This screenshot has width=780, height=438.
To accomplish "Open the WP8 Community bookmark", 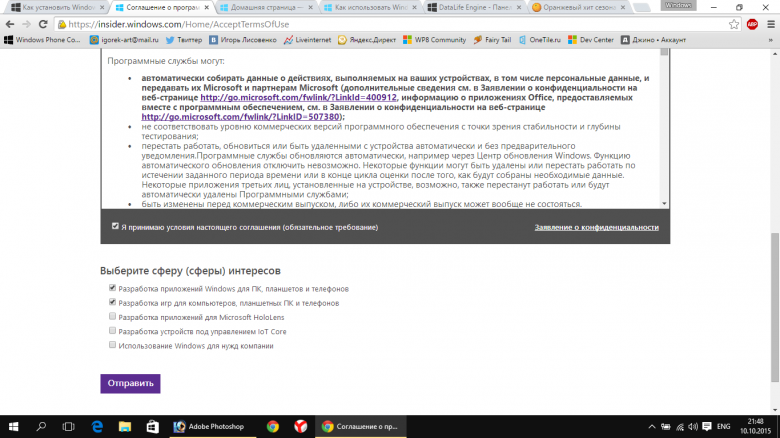I will [x=434, y=40].
